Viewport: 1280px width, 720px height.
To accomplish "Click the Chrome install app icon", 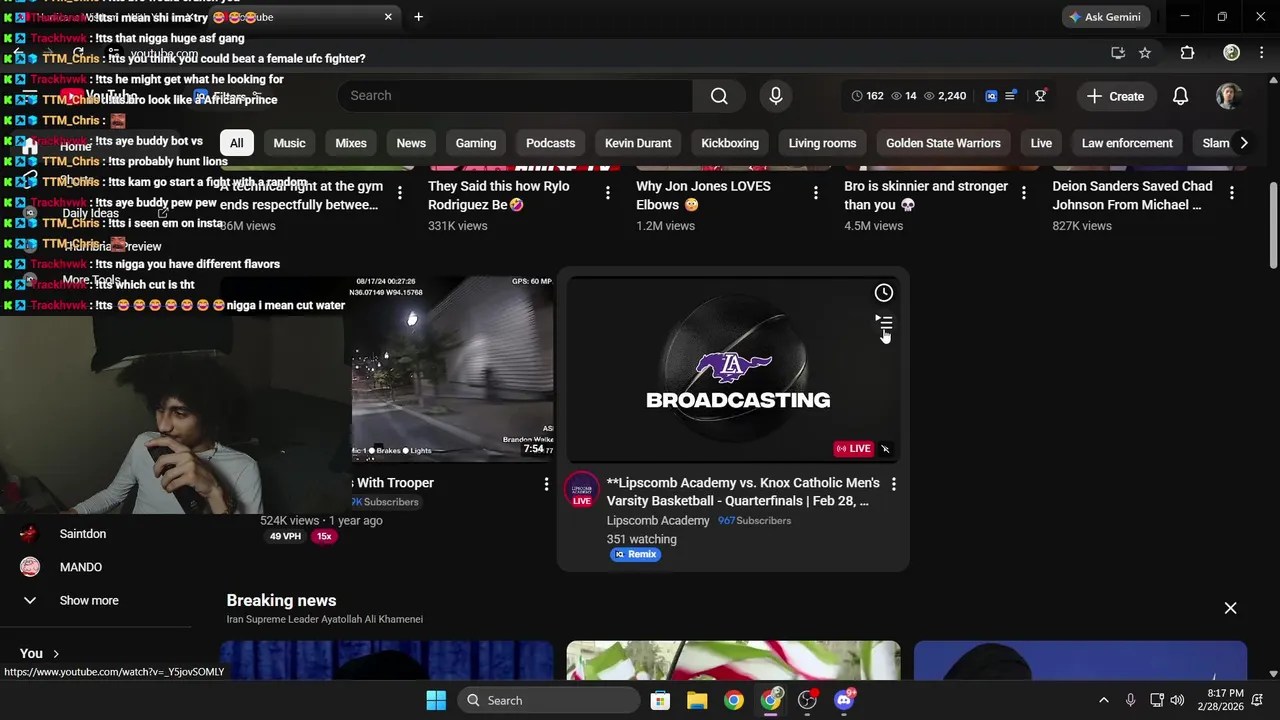I will (x=1118, y=53).
